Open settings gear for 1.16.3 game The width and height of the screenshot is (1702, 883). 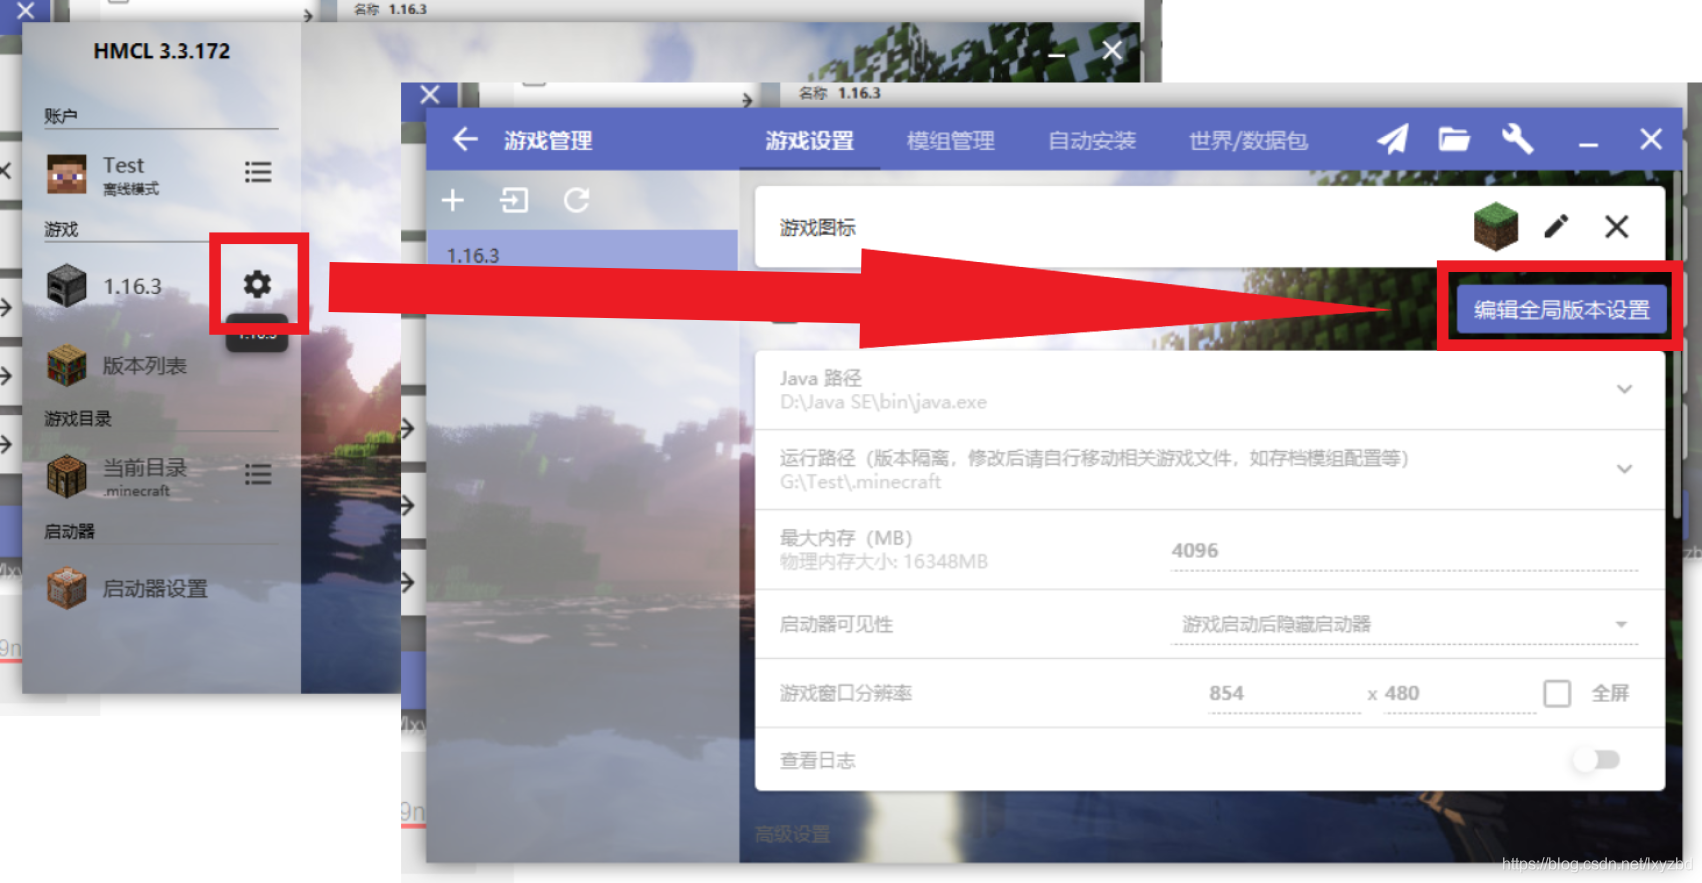[x=257, y=285]
